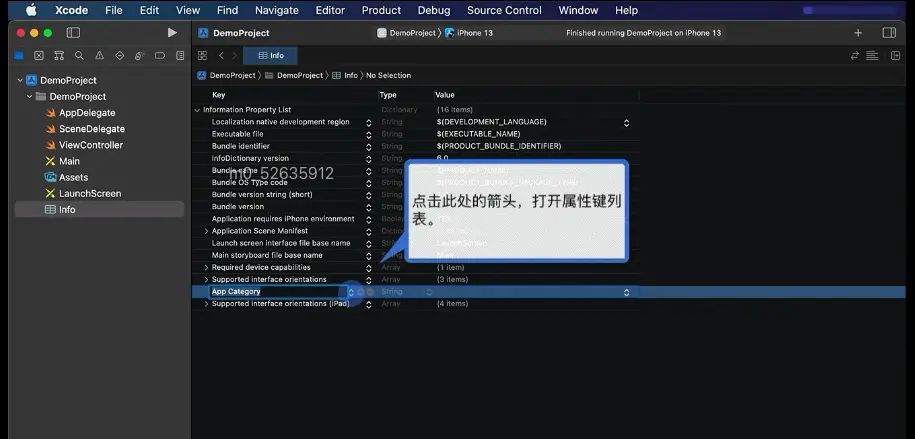Open the Assets catalog
This screenshot has height=439, width=915.
(73, 177)
